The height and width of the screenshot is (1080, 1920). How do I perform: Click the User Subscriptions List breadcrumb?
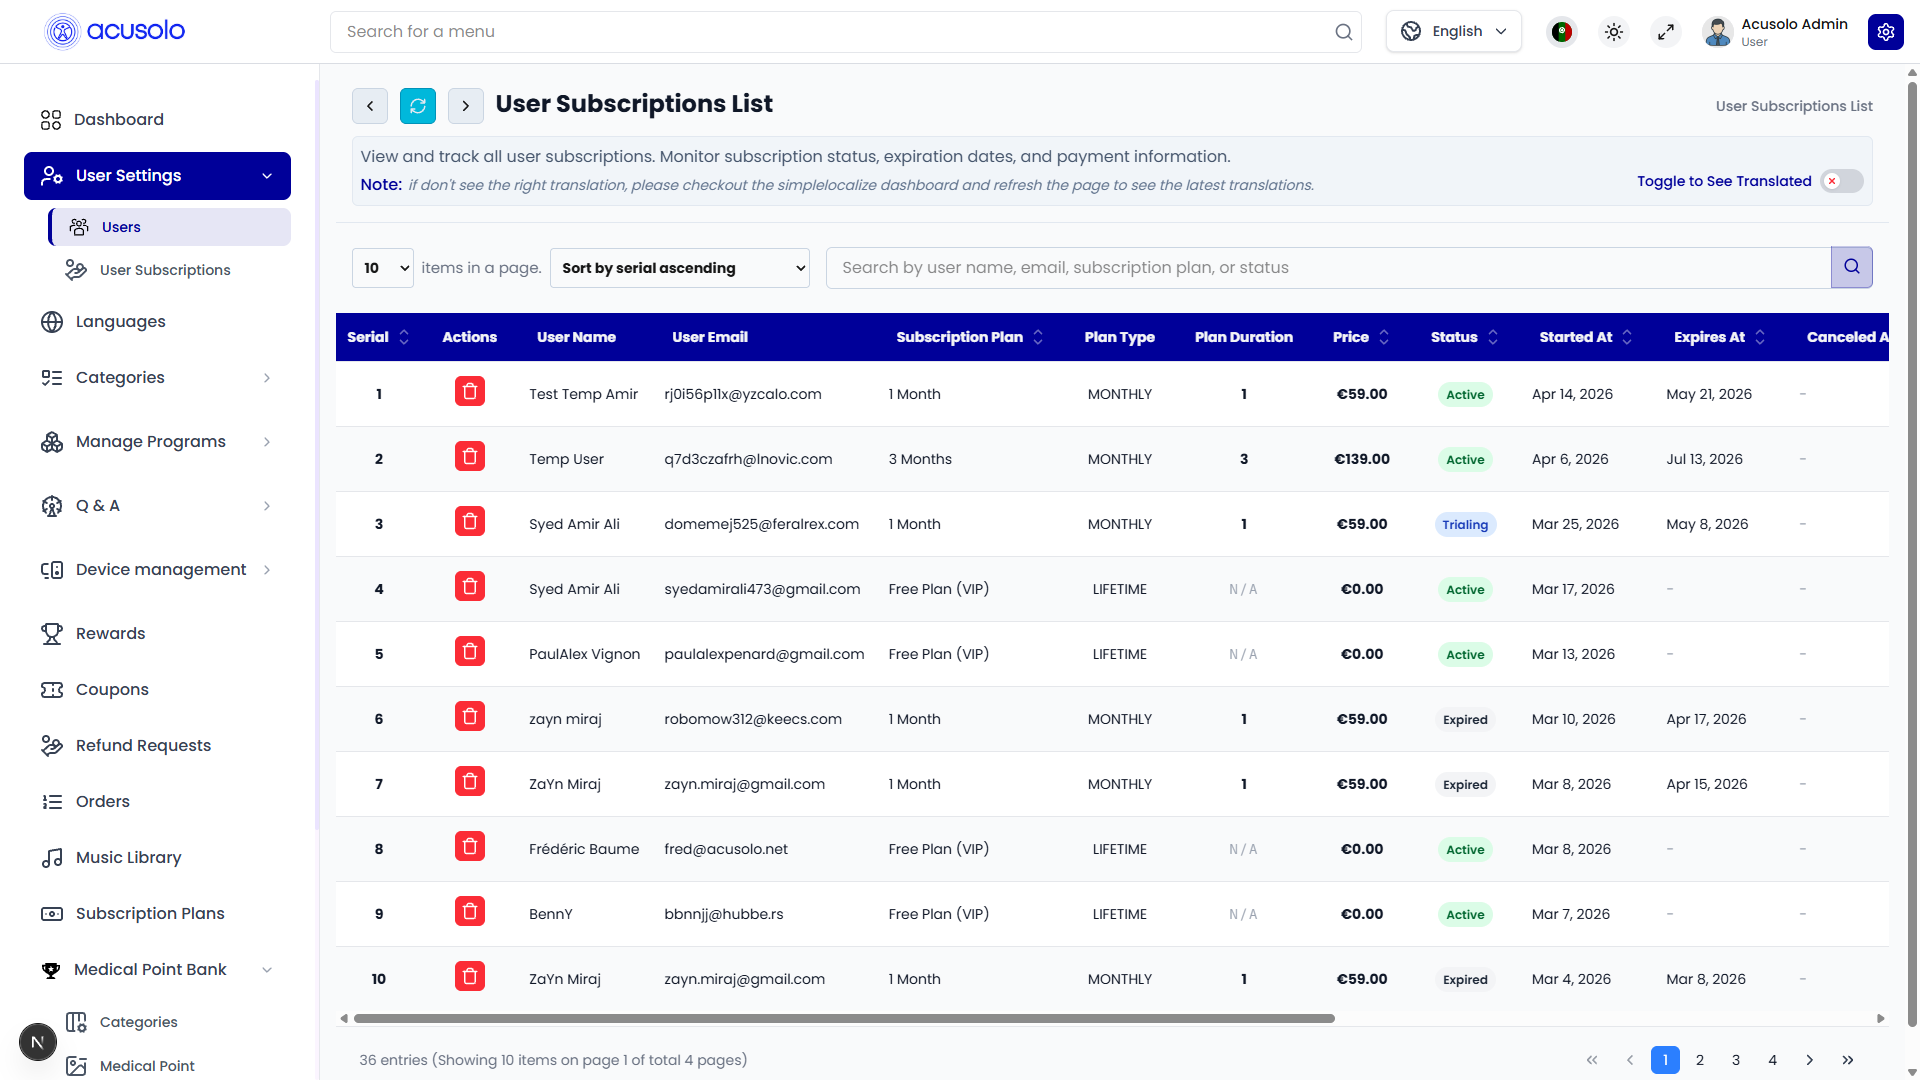coord(1794,106)
